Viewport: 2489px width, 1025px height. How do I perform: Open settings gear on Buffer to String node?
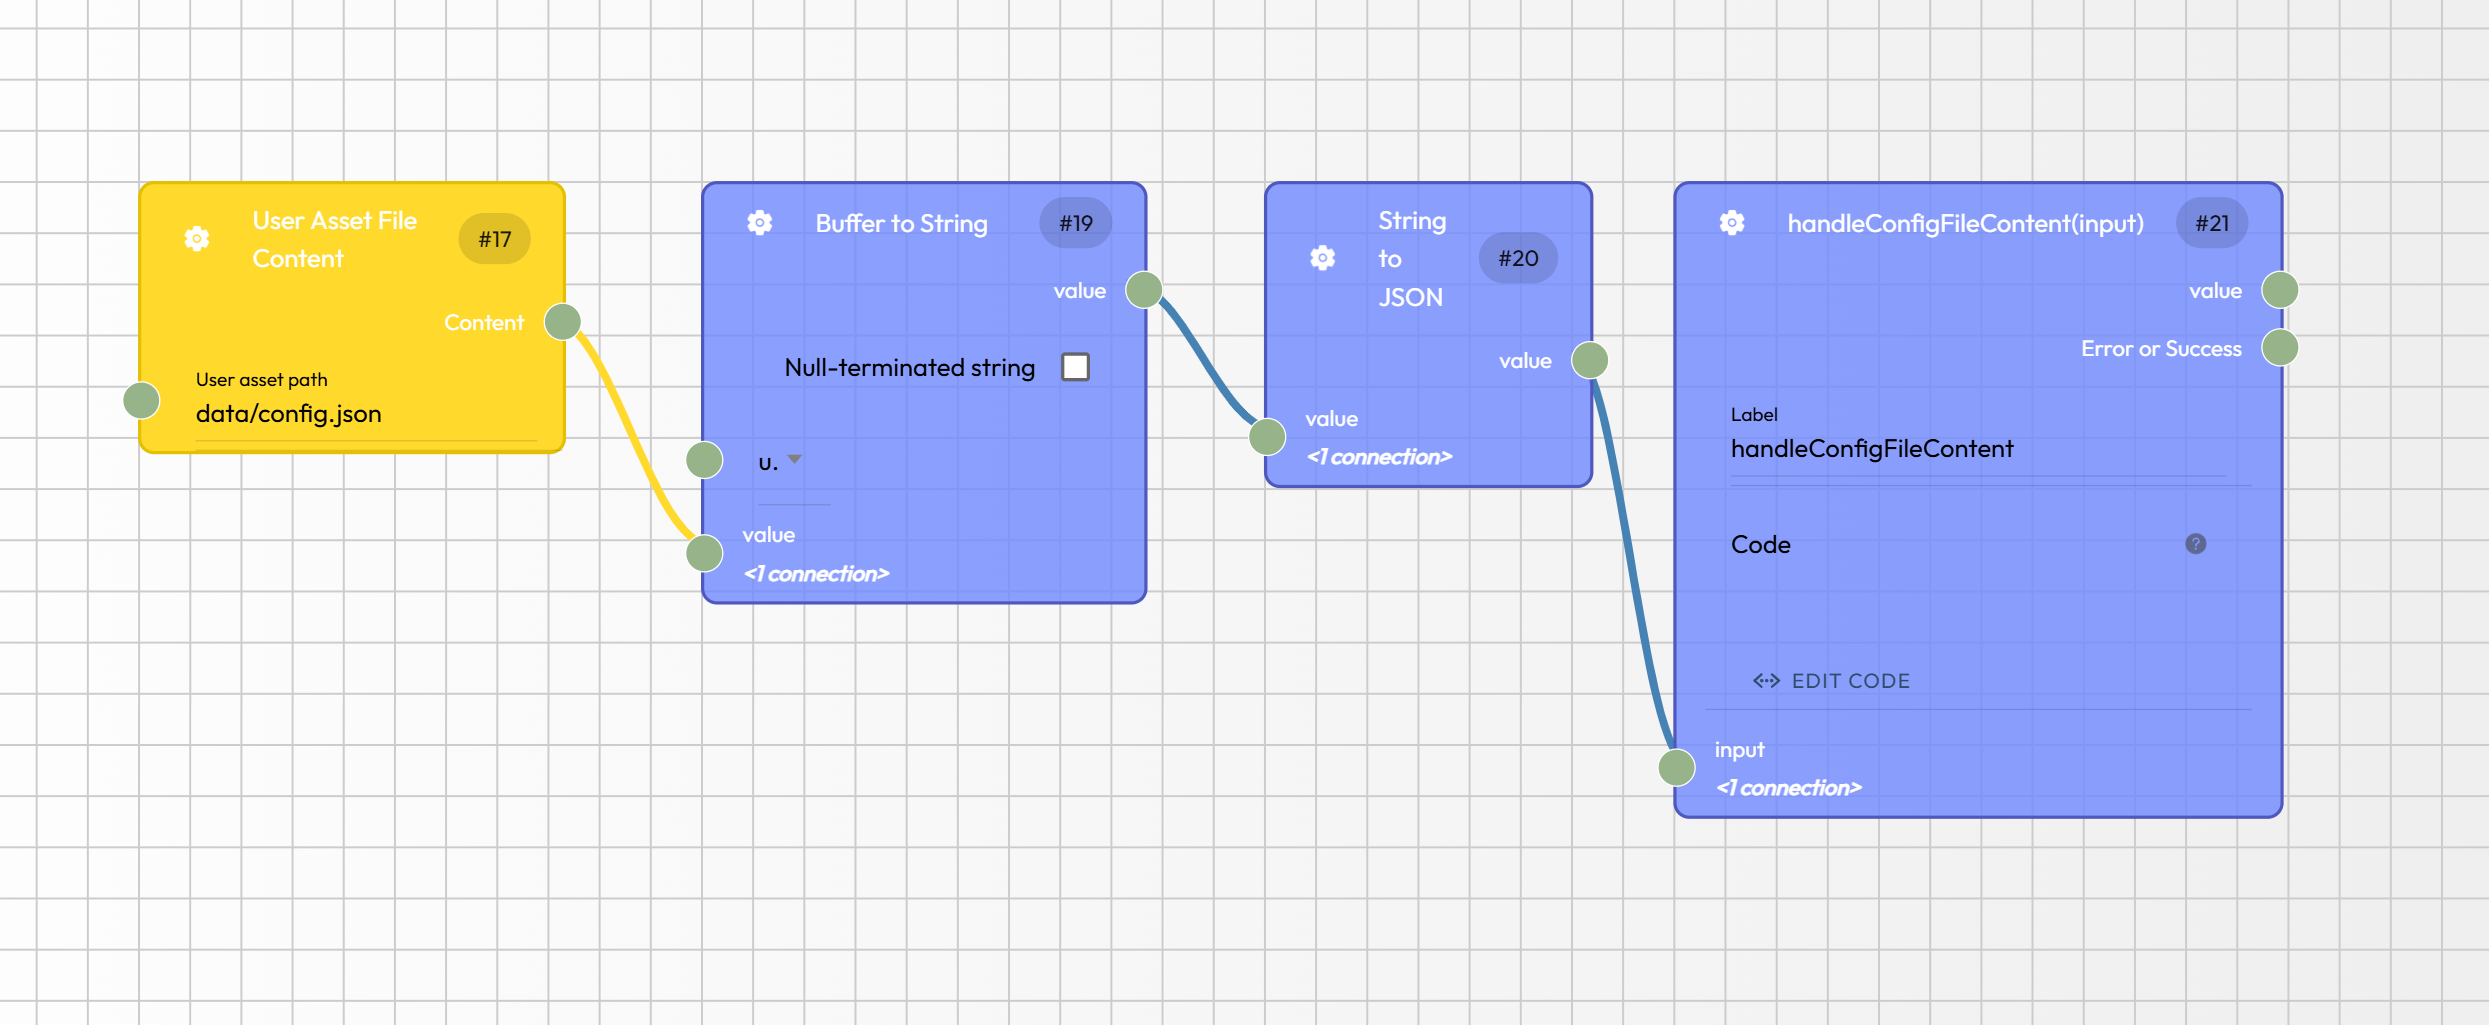click(x=760, y=223)
